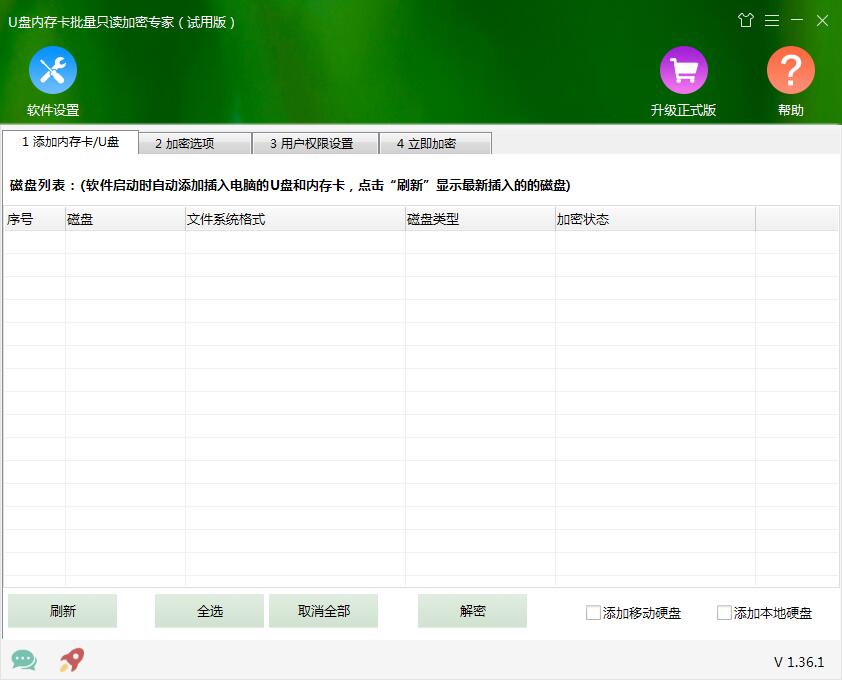The height and width of the screenshot is (680, 842).
Task: Open help with the 帮助 question mark icon
Action: 790,70
